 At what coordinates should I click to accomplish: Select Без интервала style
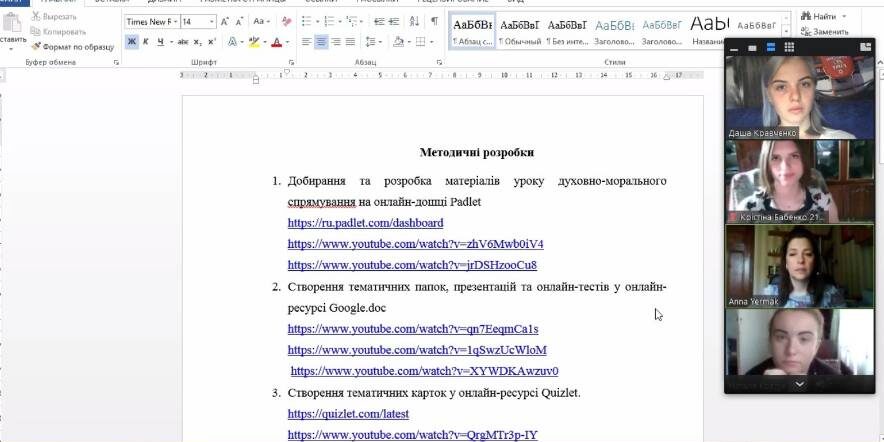(x=567, y=31)
